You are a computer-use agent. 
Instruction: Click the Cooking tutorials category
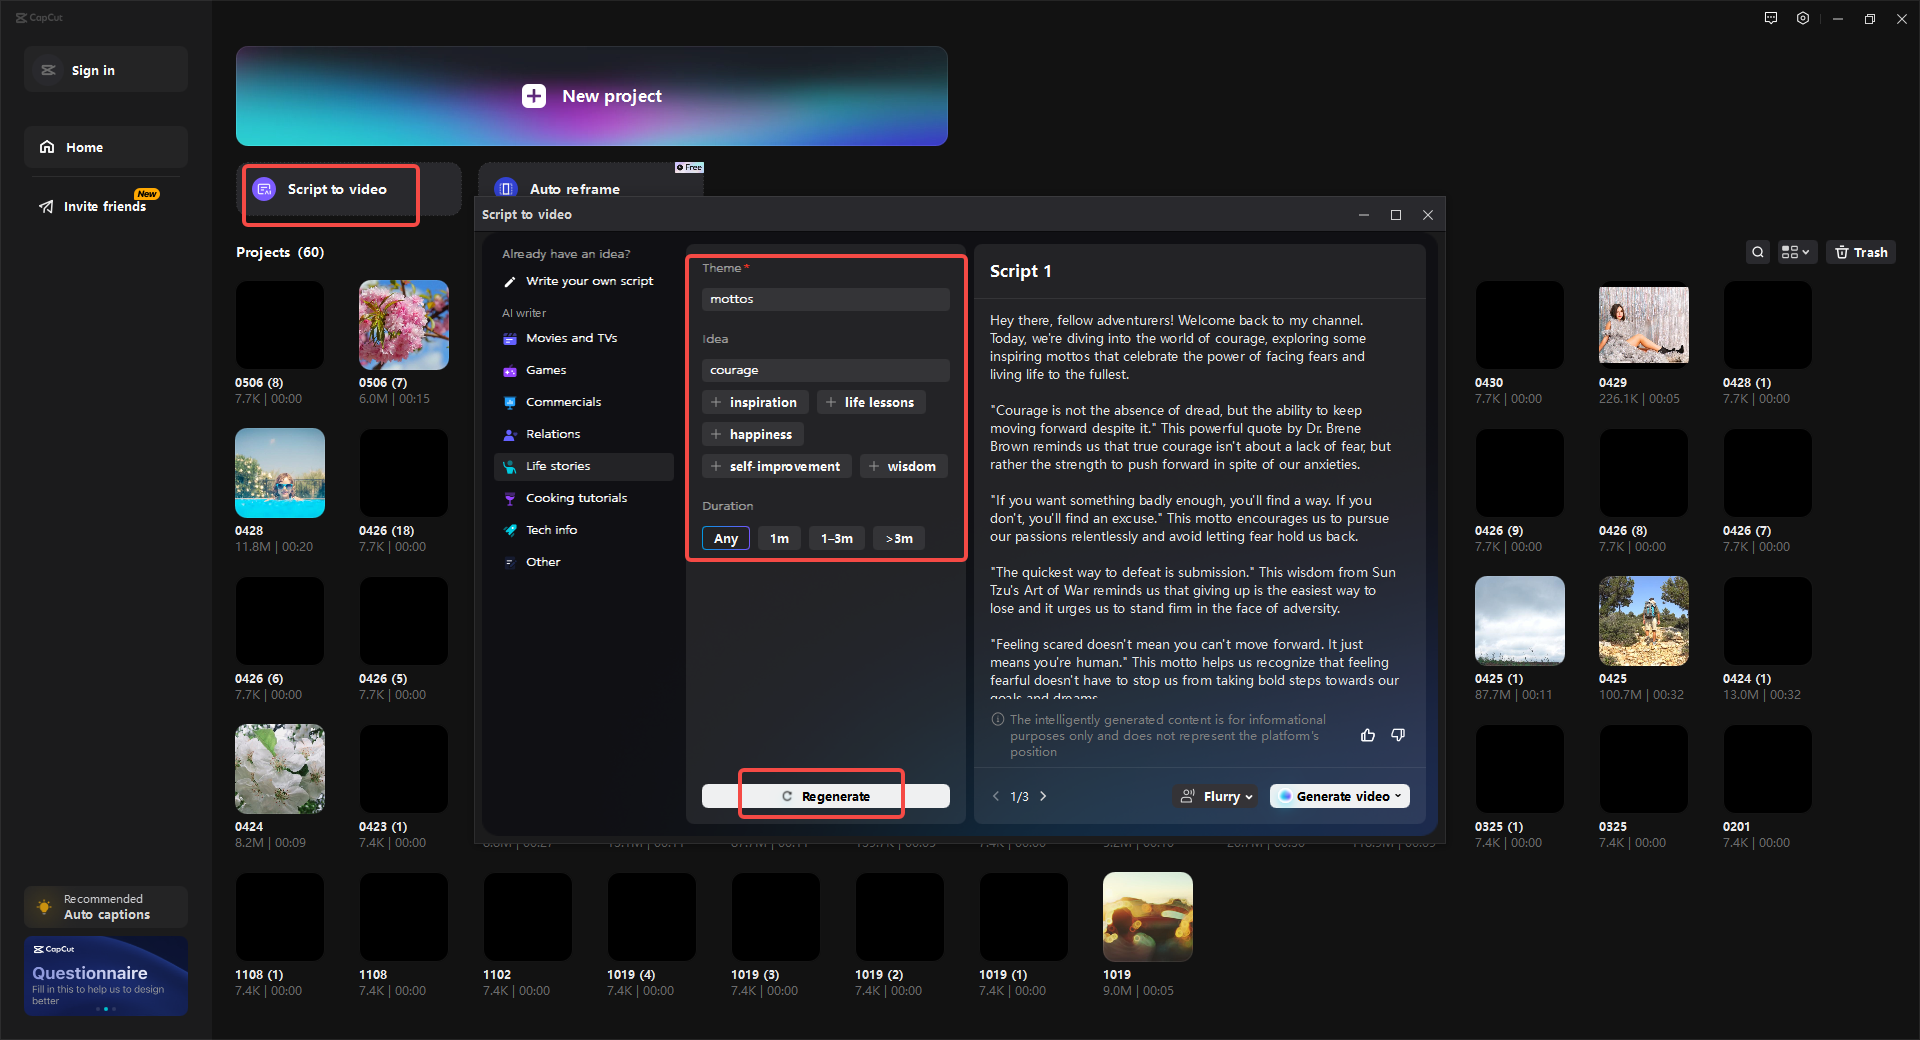[584, 498]
